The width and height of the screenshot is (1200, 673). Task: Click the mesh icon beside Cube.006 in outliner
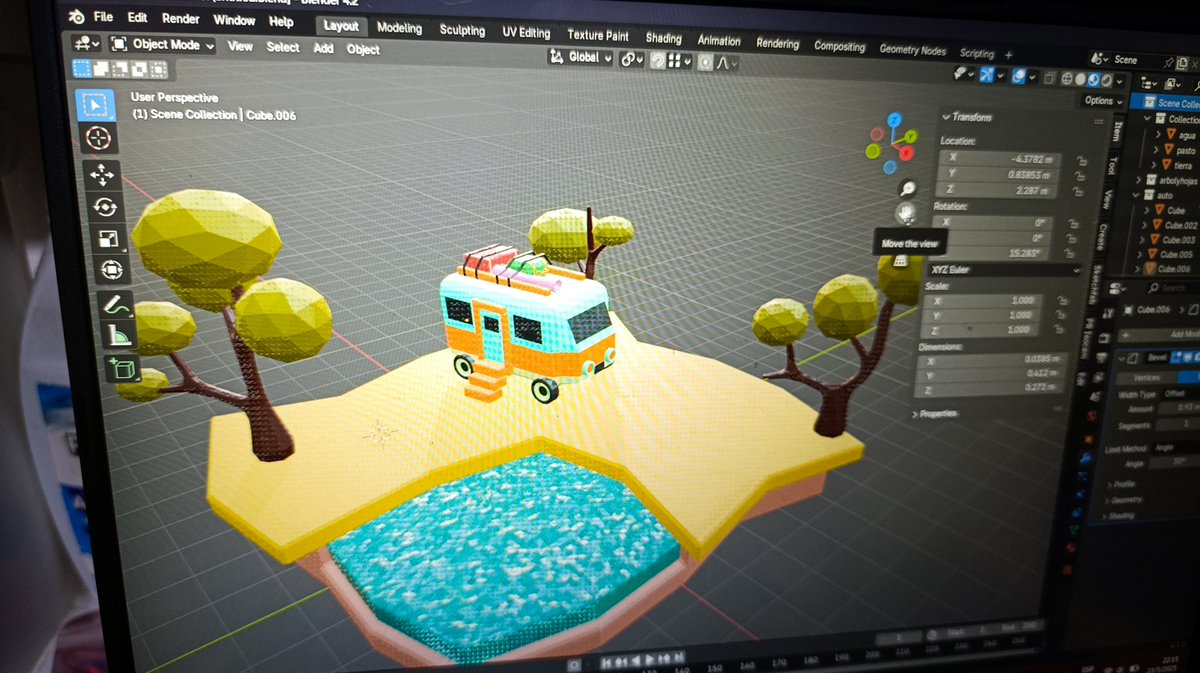tap(1152, 269)
